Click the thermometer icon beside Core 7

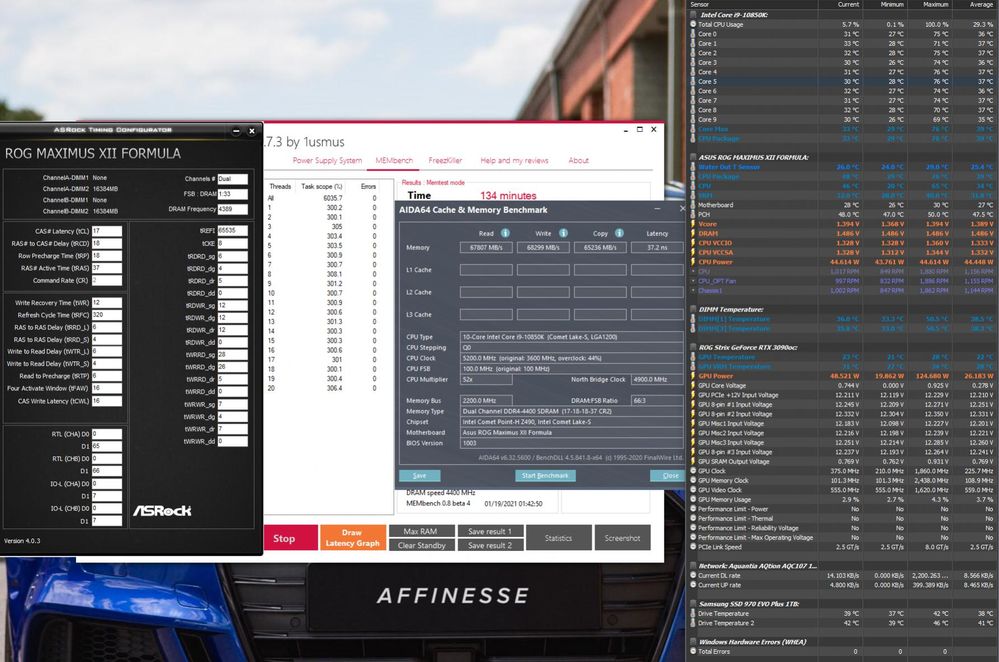(x=693, y=100)
